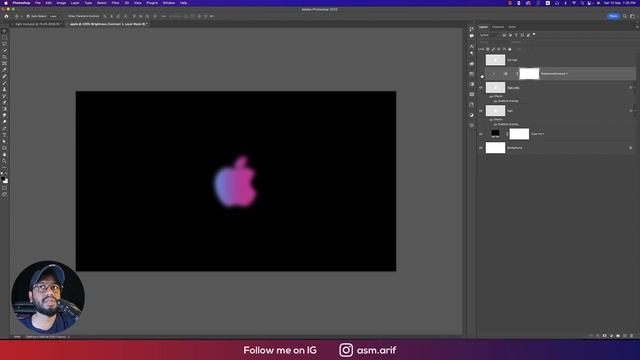Select the Eraser tool
The width and height of the screenshot is (640, 360).
(4, 102)
